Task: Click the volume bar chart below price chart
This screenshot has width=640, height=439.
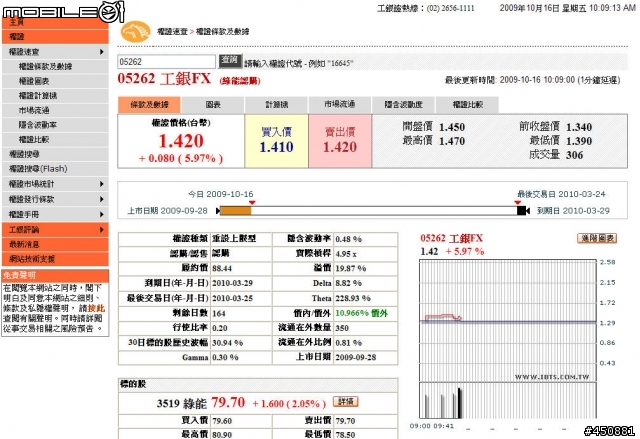Action: pos(508,401)
